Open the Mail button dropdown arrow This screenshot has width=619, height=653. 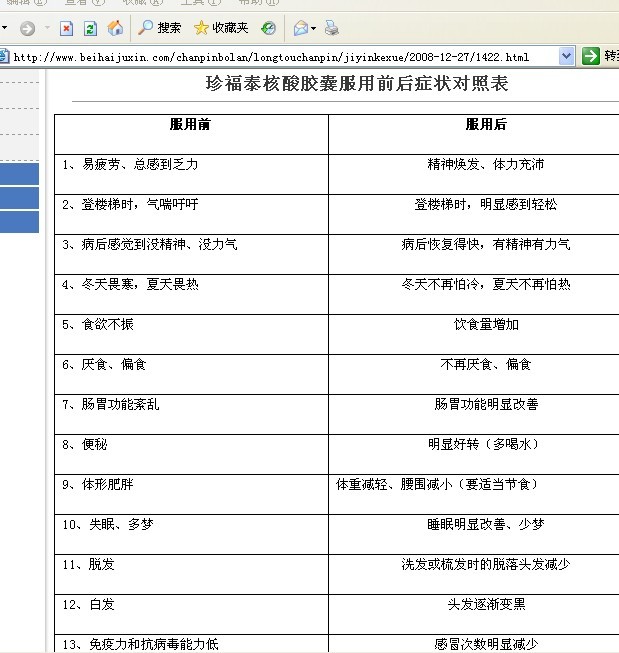coord(314,28)
